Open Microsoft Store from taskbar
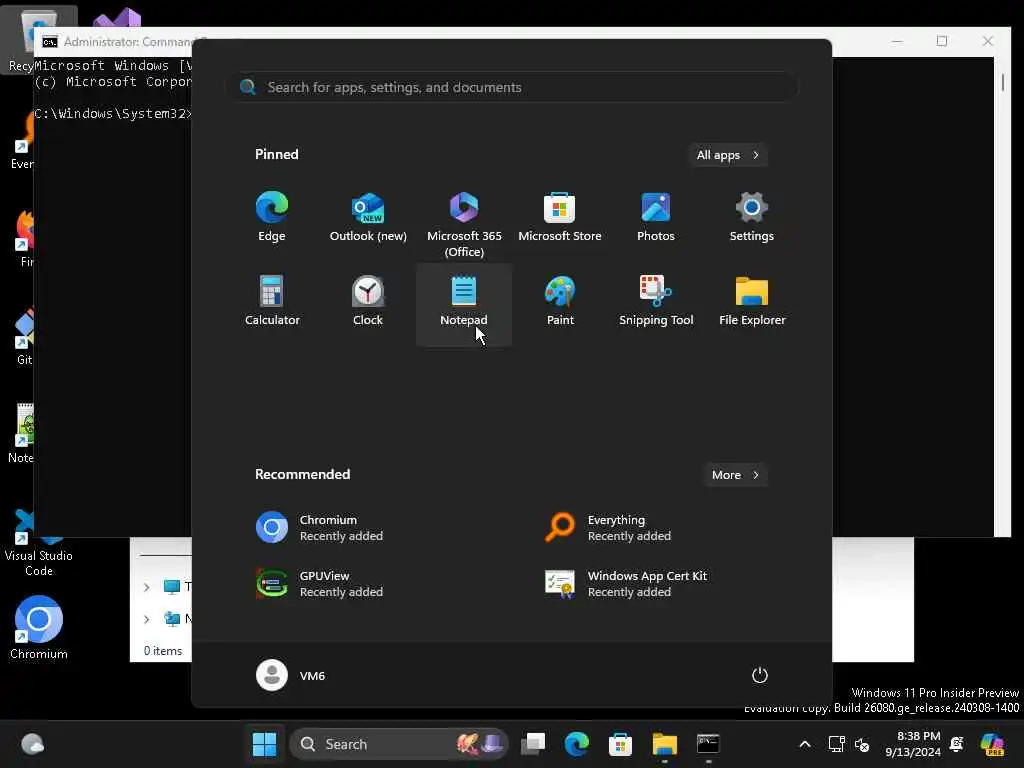 pyautogui.click(x=620, y=744)
